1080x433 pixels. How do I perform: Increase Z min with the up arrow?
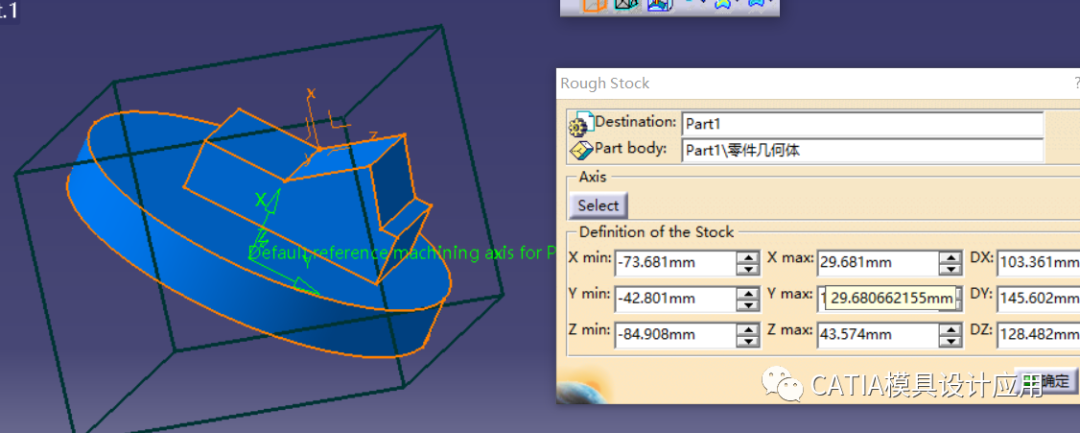[x=747, y=329]
